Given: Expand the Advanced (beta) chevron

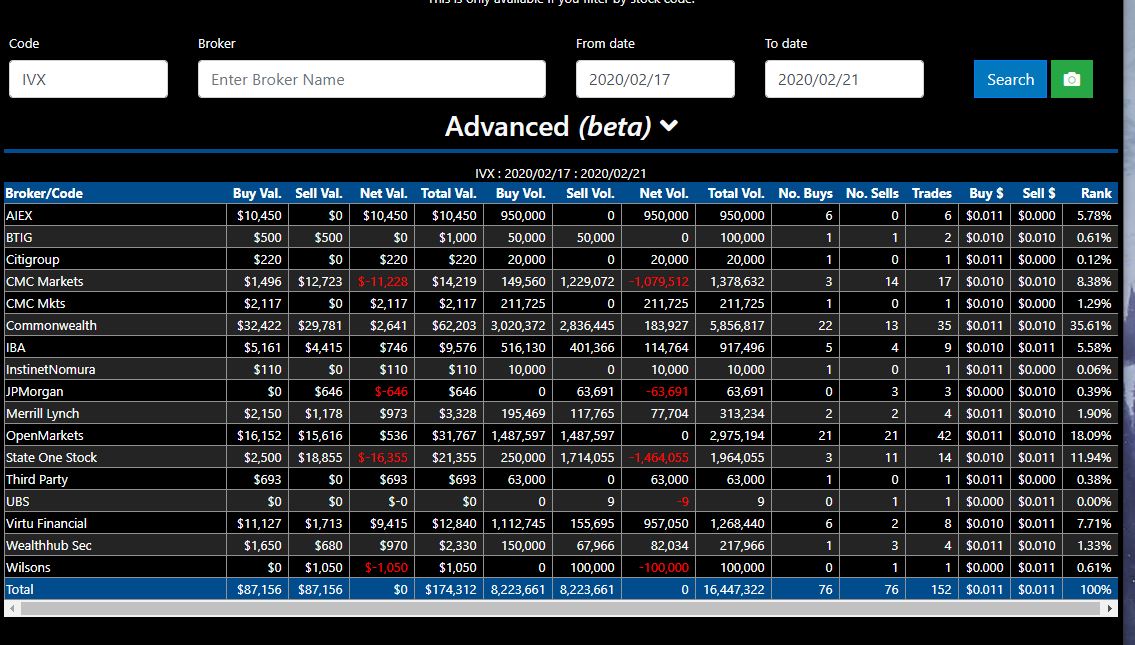Looking at the screenshot, I should pyautogui.click(x=670, y=126).
